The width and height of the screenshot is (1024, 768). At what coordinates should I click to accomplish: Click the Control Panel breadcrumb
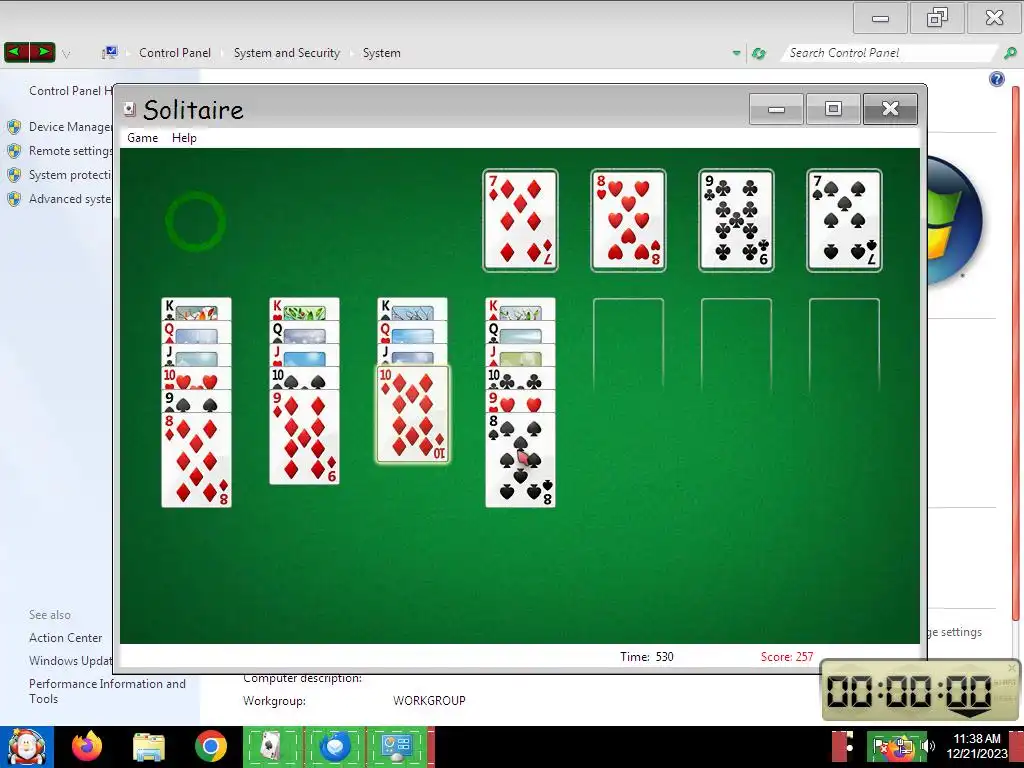click(x=175, y=53)
